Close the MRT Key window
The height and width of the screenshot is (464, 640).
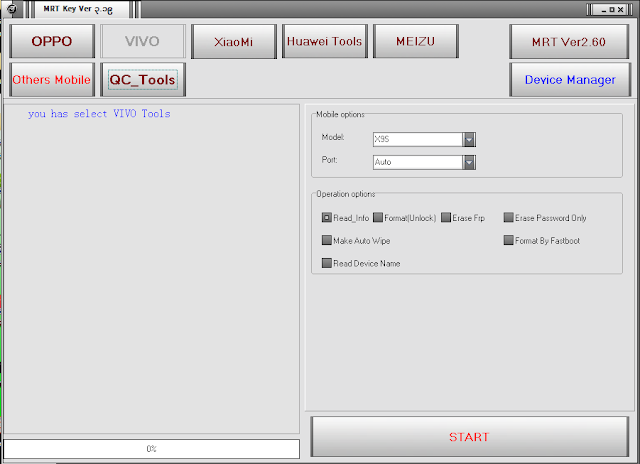click(620, 10)
